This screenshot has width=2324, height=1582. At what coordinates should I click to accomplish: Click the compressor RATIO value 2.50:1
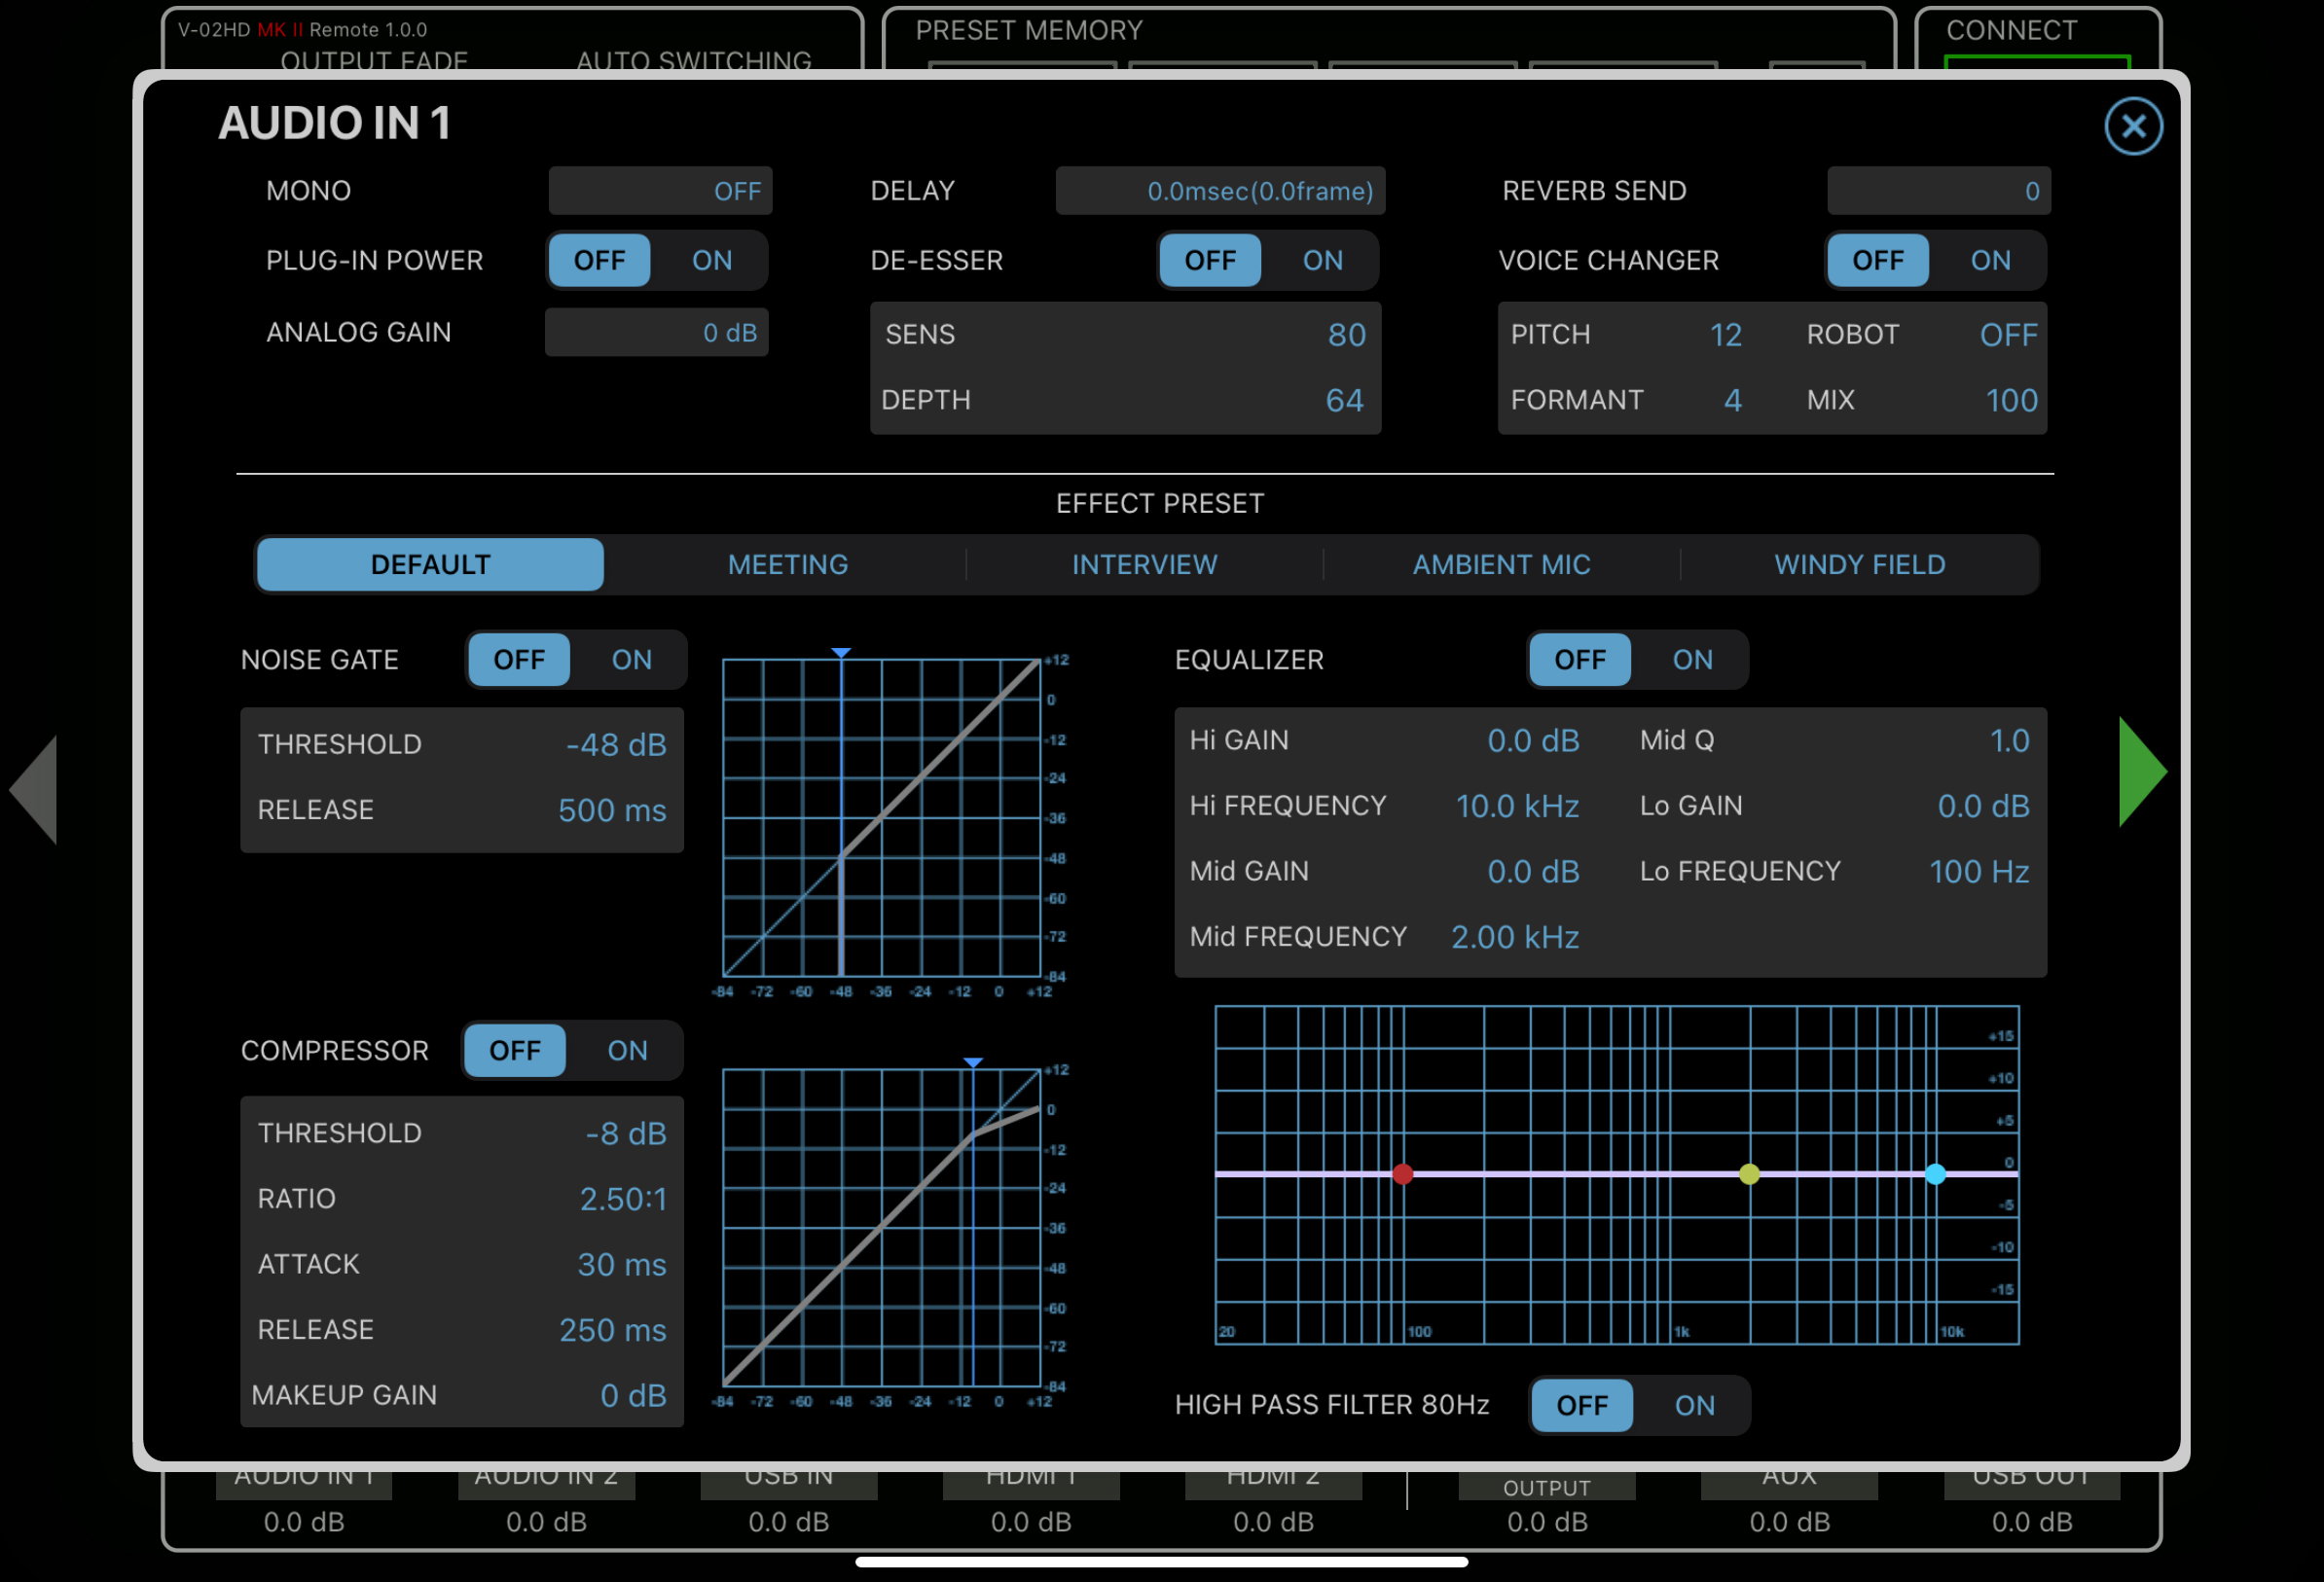click(x=622, y=1199)
